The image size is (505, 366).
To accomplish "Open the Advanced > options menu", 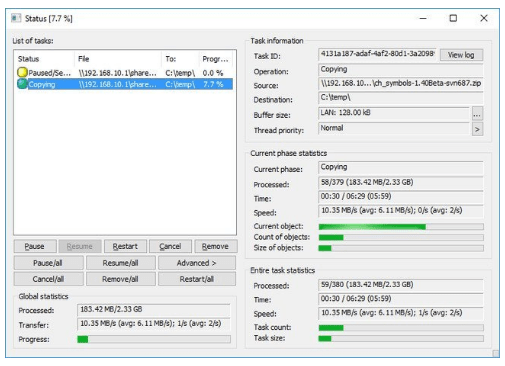I will 197,263.
